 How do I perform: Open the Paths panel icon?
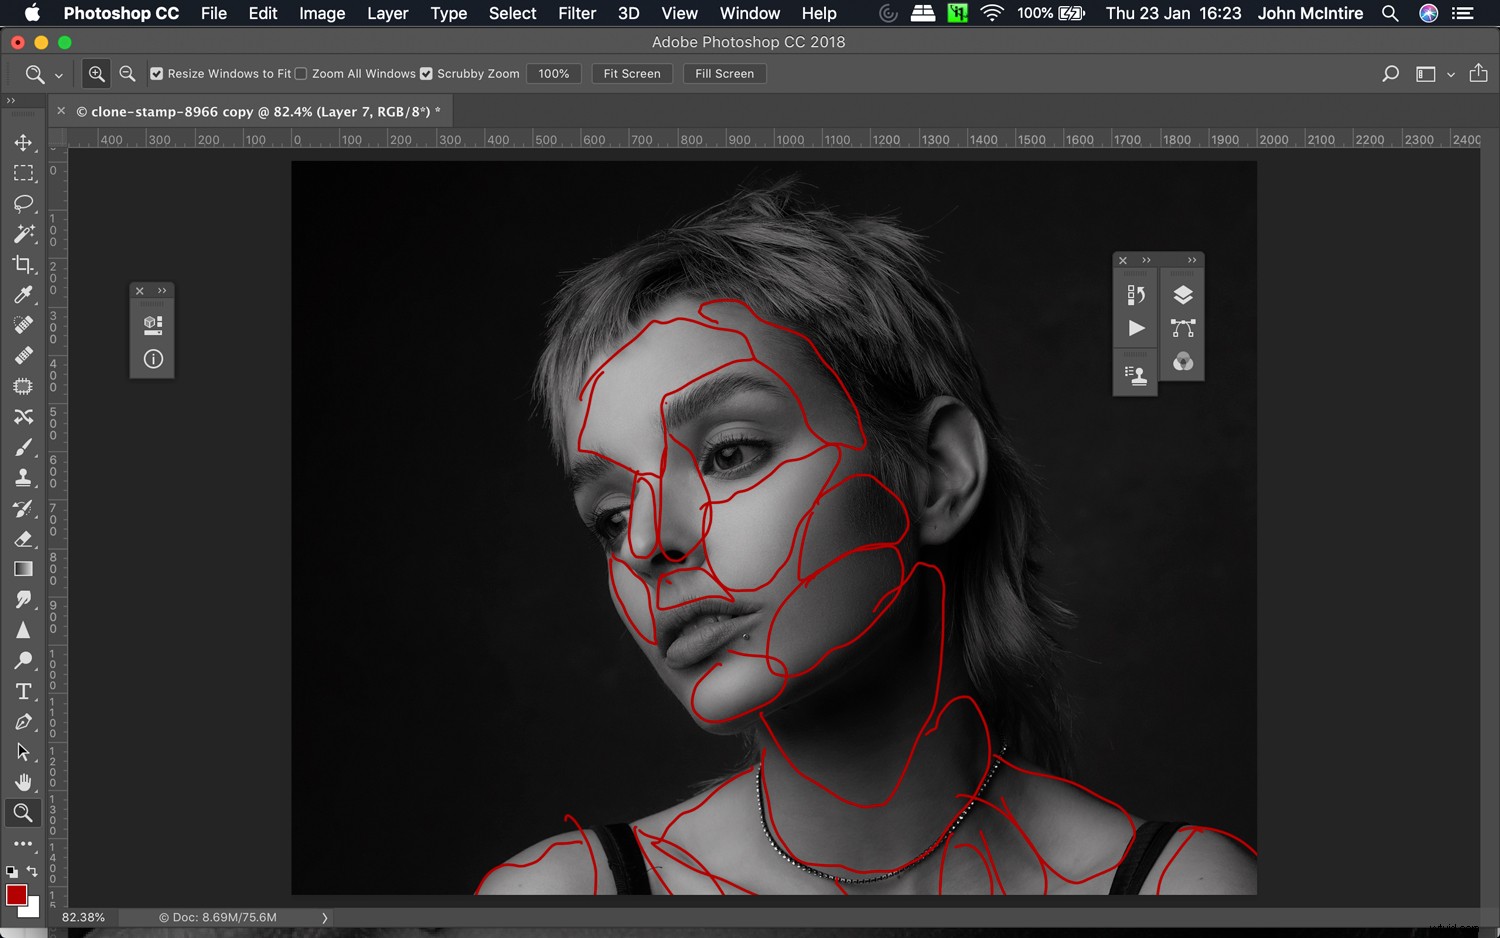(1183, 328)
